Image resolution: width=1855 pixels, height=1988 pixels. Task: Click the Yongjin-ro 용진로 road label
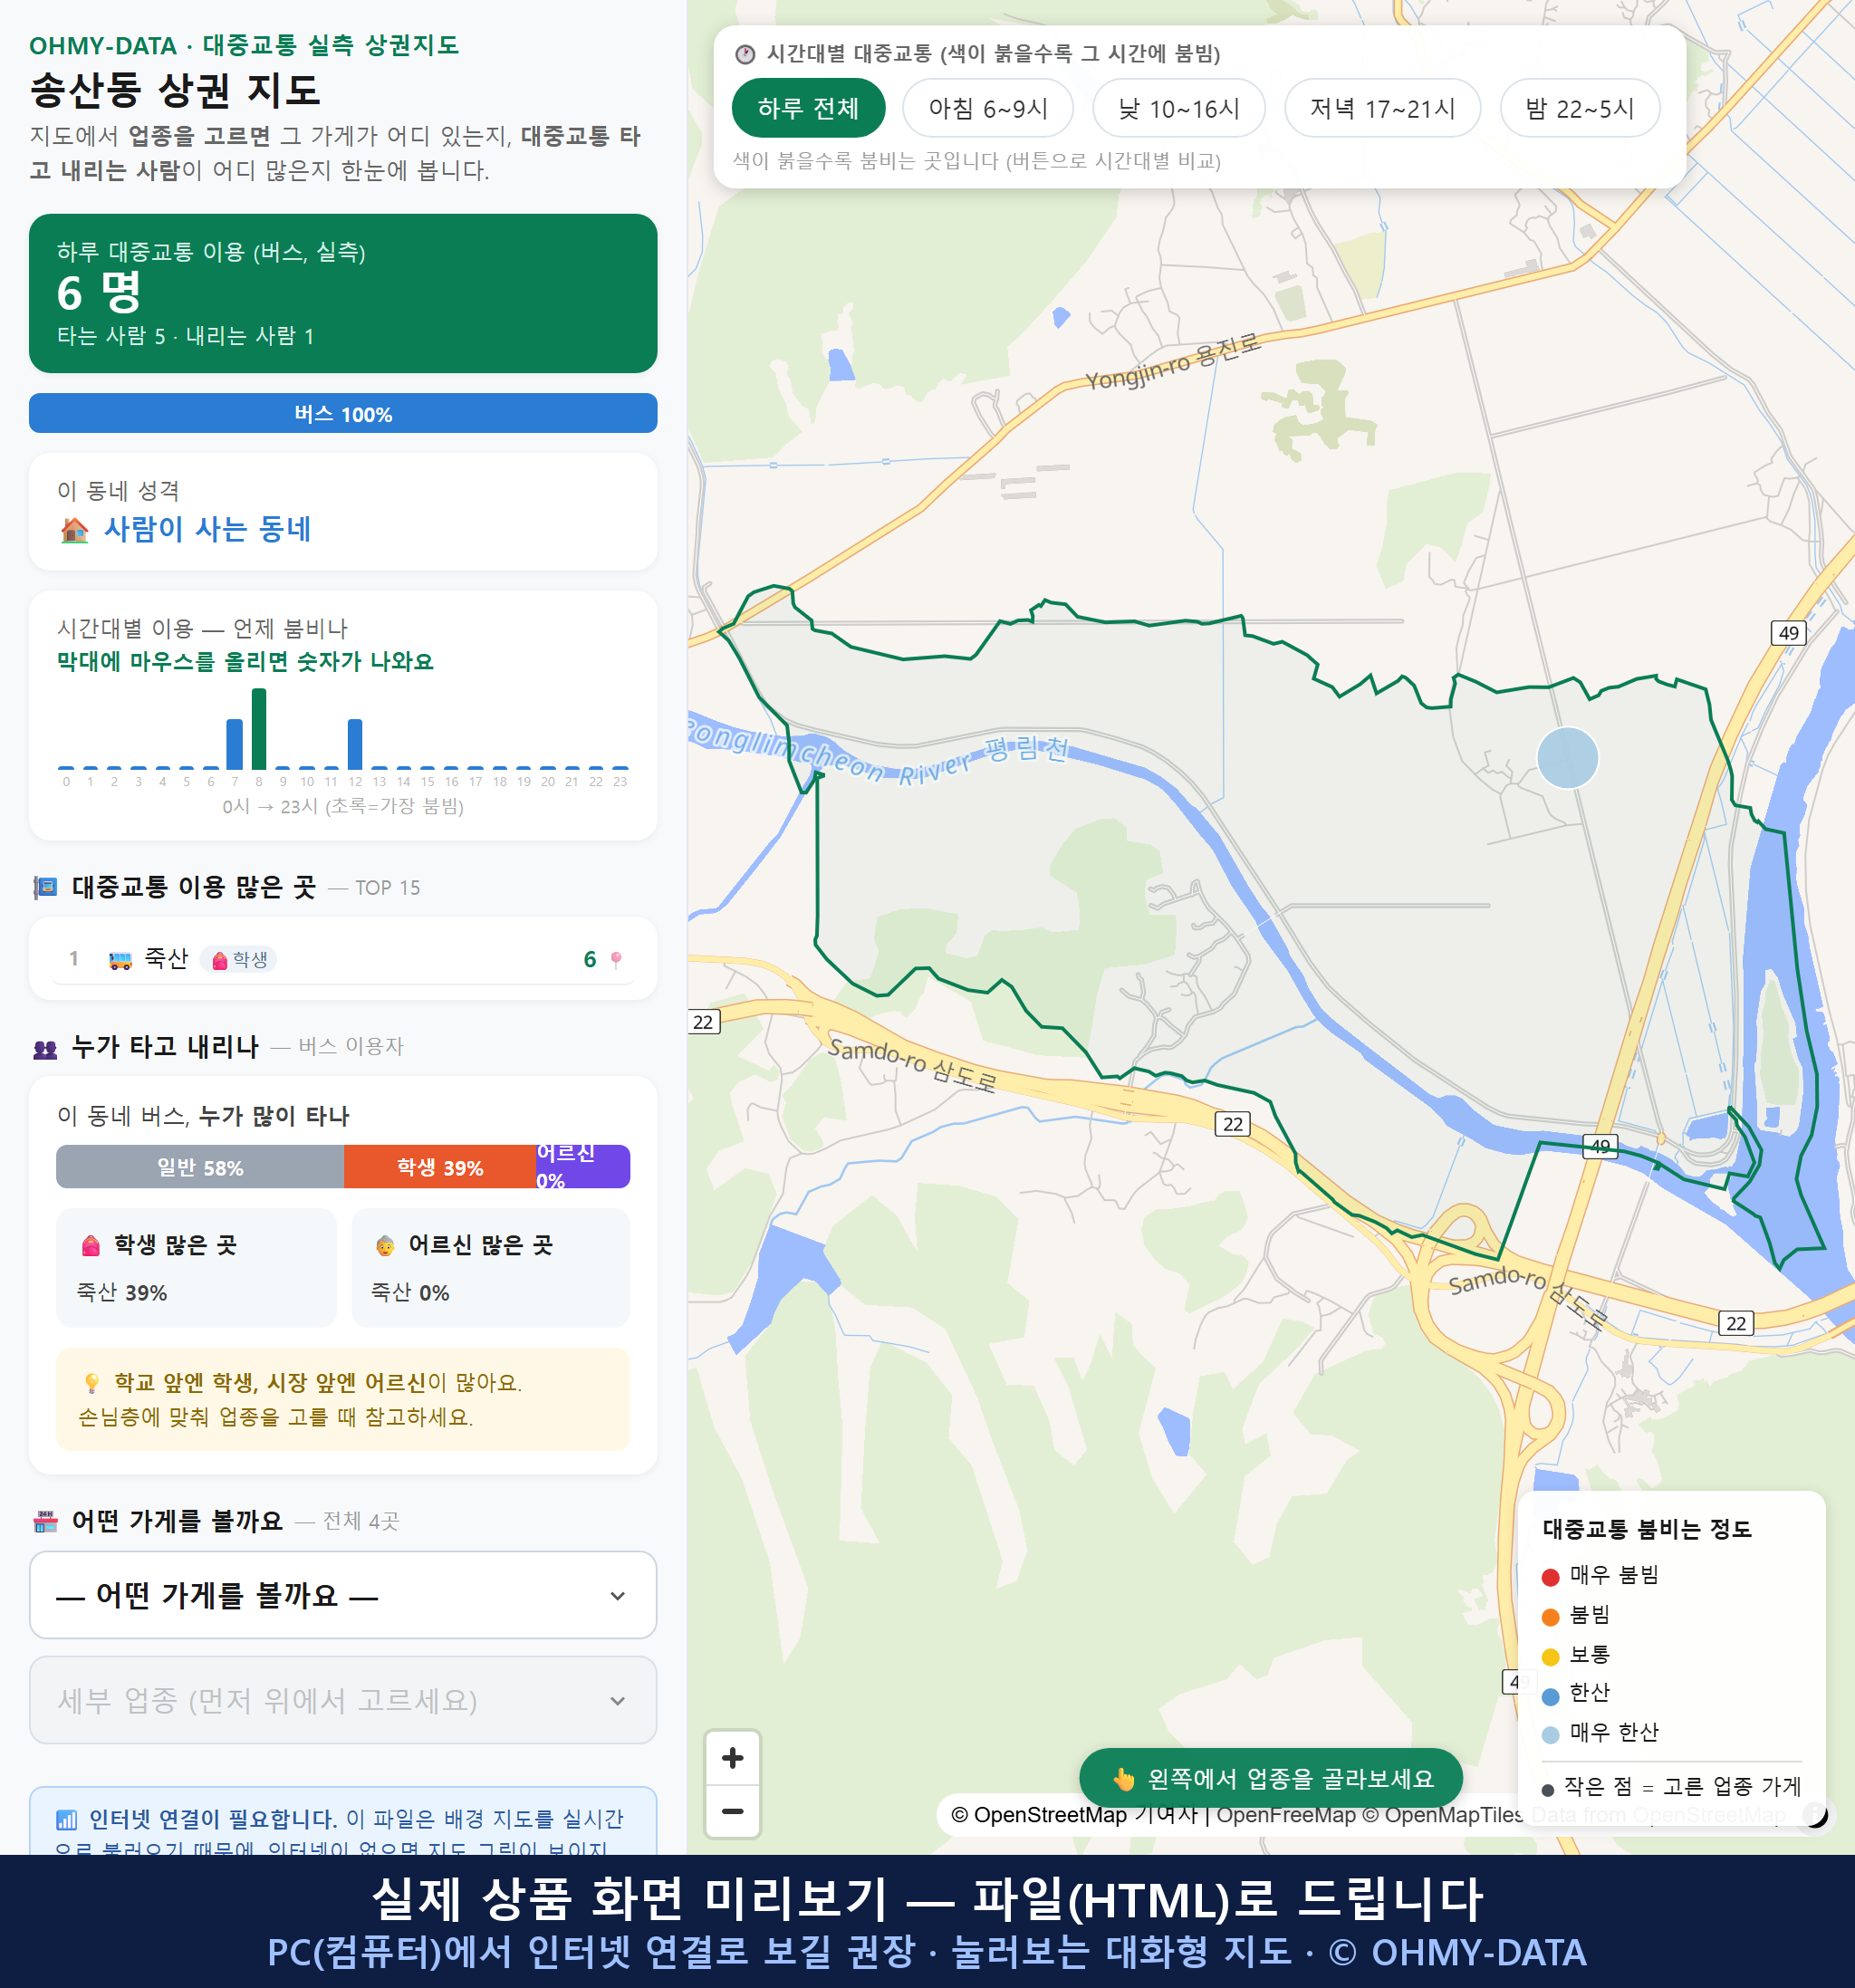tap(1172, 362)
